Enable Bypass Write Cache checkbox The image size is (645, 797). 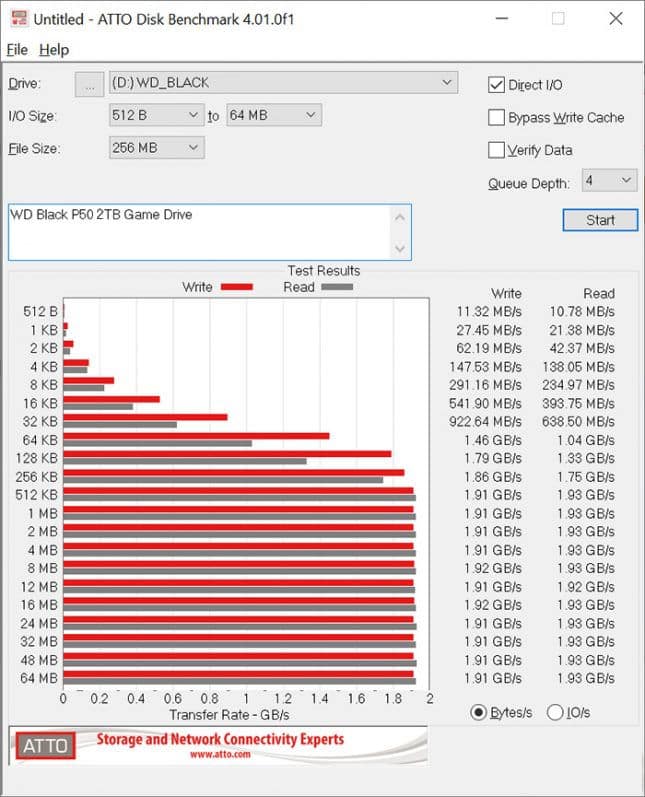point(496,117)
